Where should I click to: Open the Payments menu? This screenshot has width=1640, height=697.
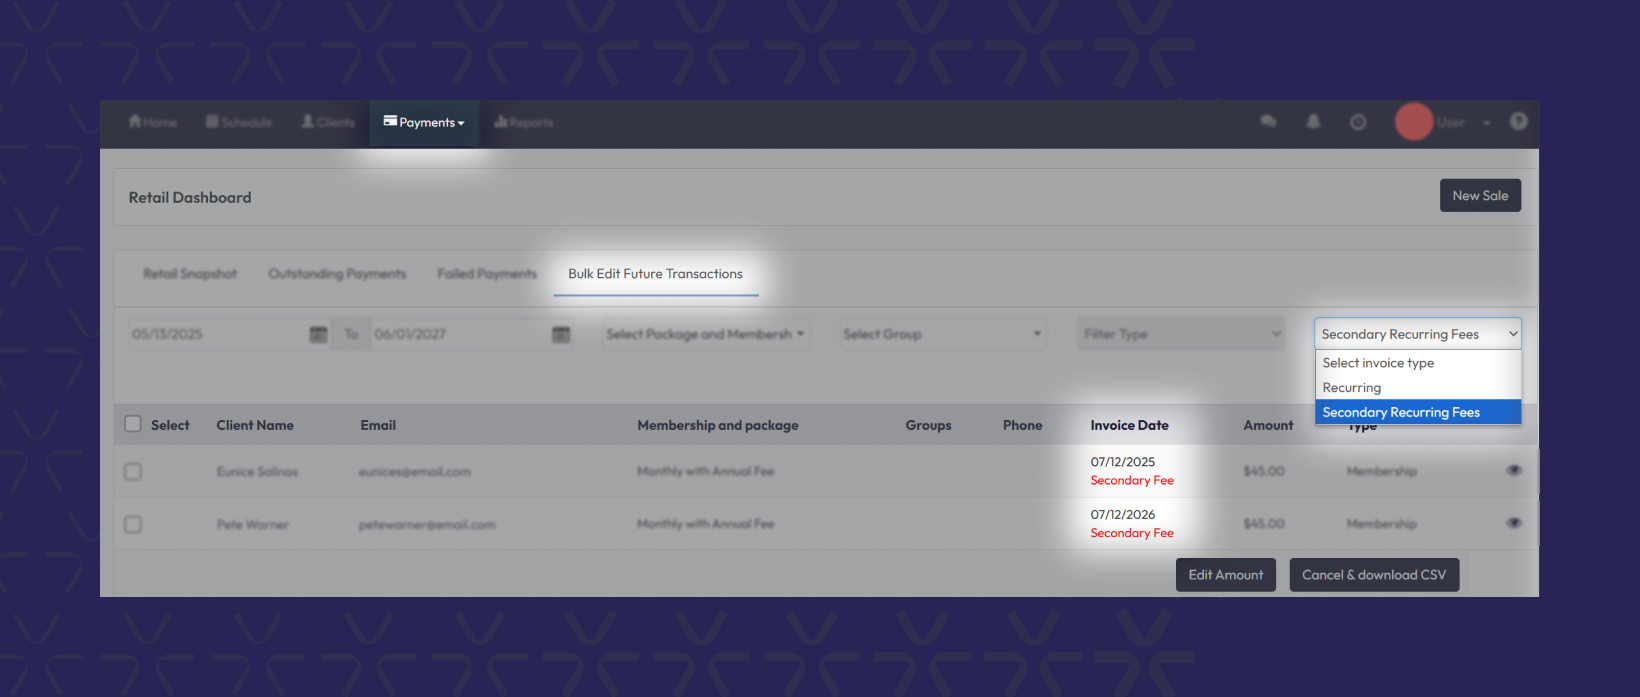(x=424, y=123)
